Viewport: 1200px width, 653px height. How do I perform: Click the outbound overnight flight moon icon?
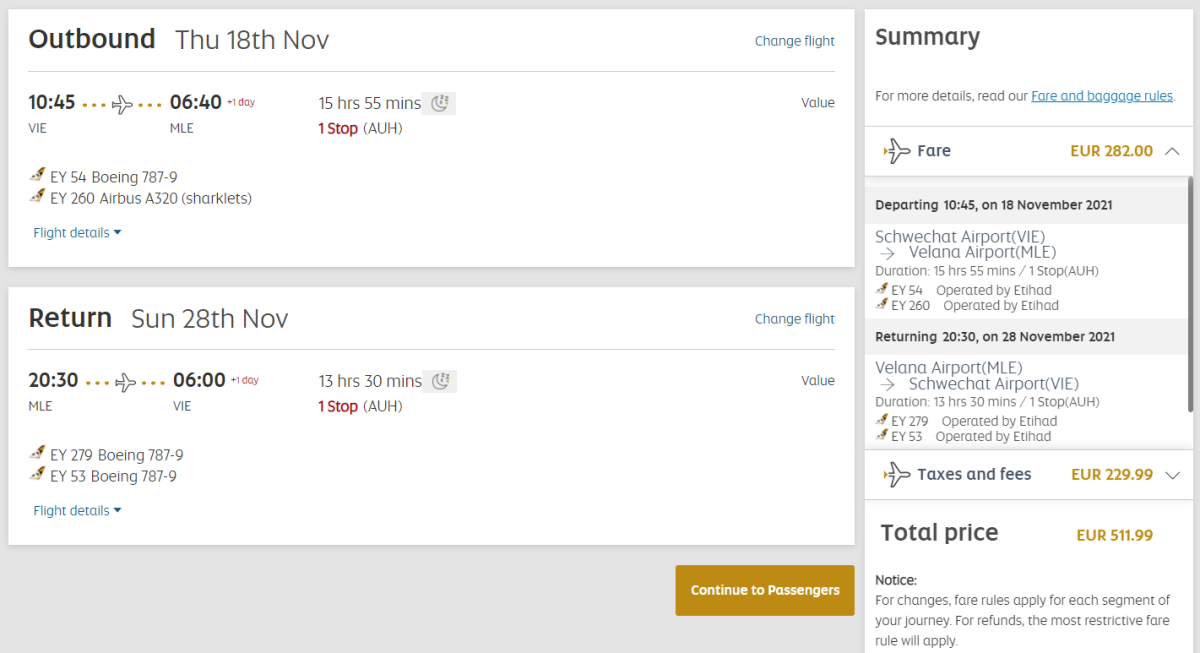point(439,103)
